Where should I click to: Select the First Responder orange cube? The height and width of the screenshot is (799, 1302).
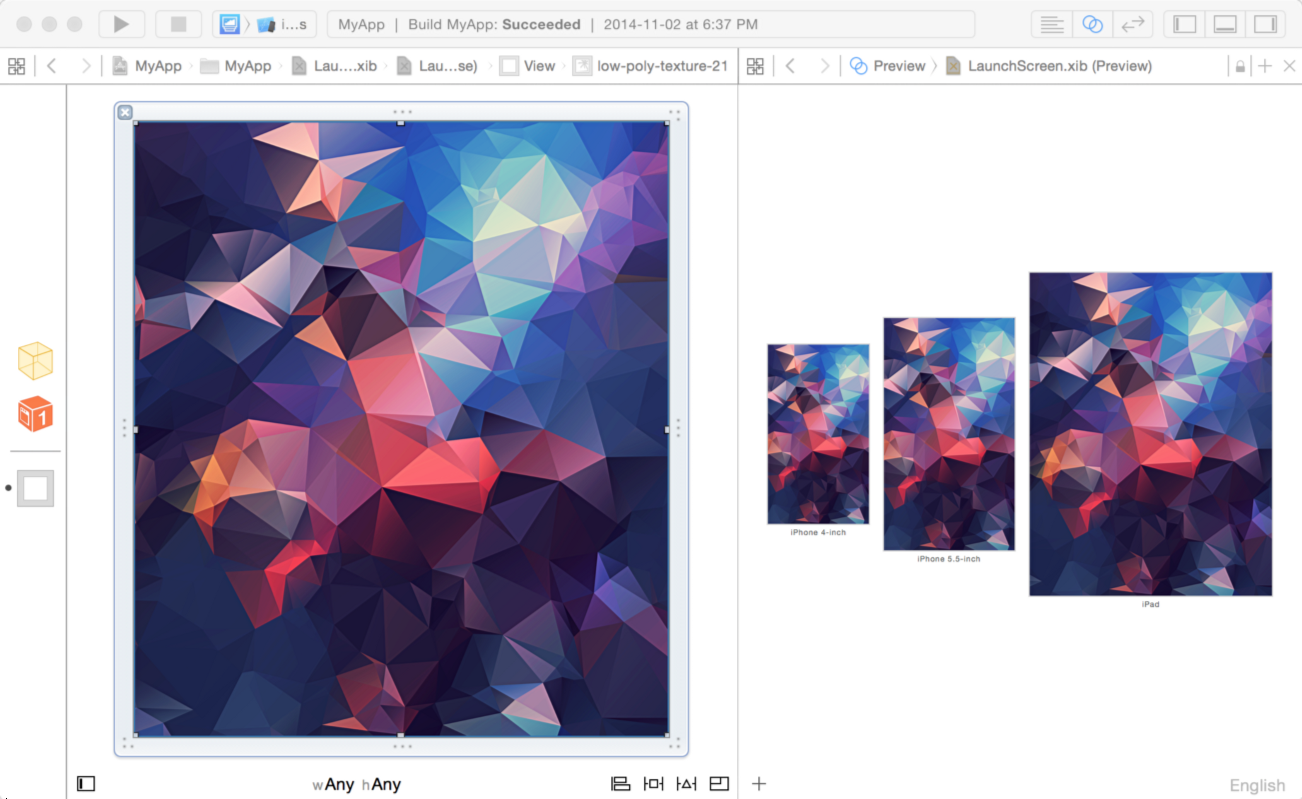click(x=35, y=413)
